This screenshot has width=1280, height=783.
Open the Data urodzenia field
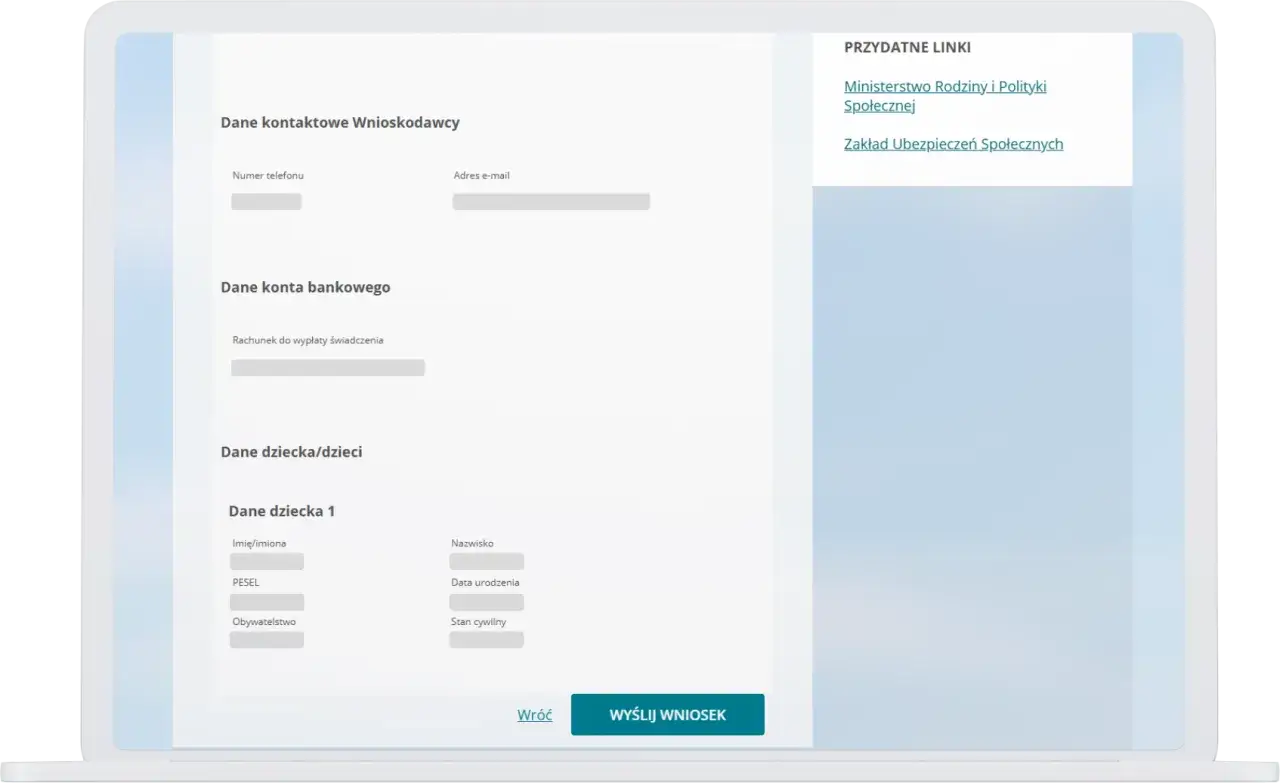[x=486, y=601]
